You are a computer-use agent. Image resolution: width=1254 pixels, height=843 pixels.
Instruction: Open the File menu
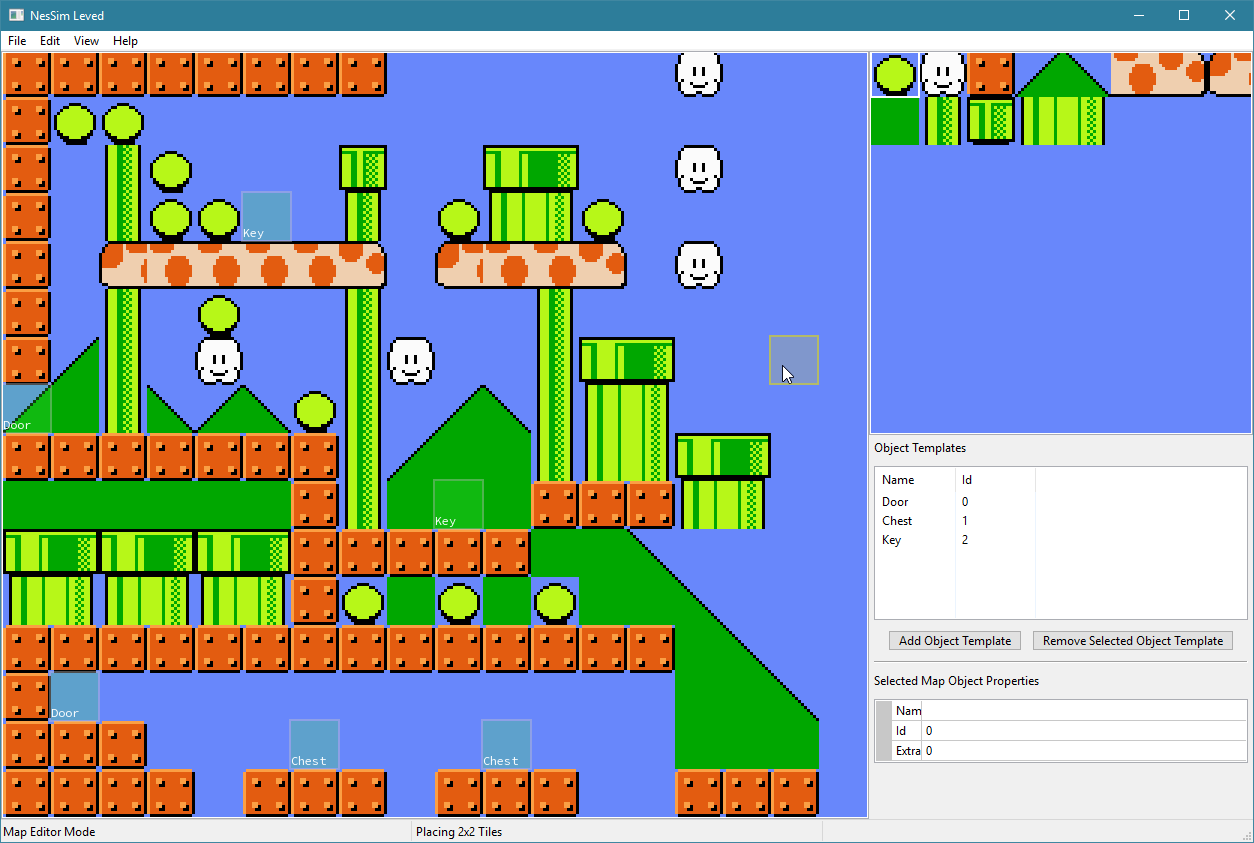coord(17,41)
